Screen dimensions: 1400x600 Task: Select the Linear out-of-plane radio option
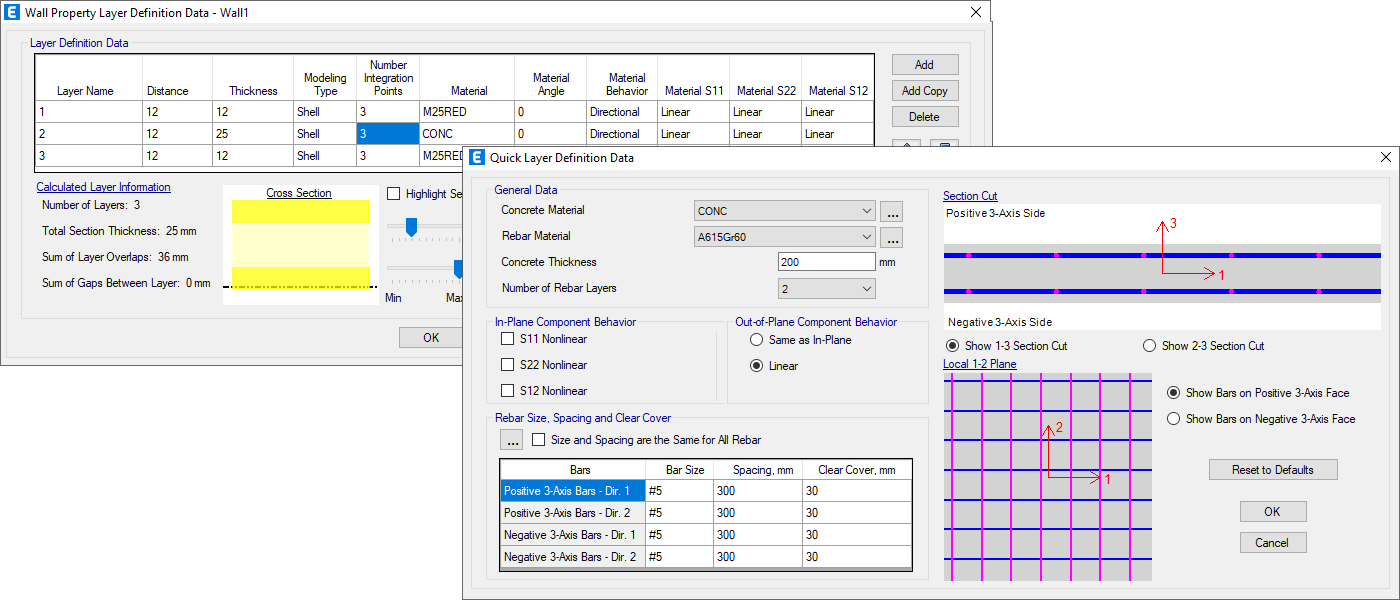pos(757,366)
